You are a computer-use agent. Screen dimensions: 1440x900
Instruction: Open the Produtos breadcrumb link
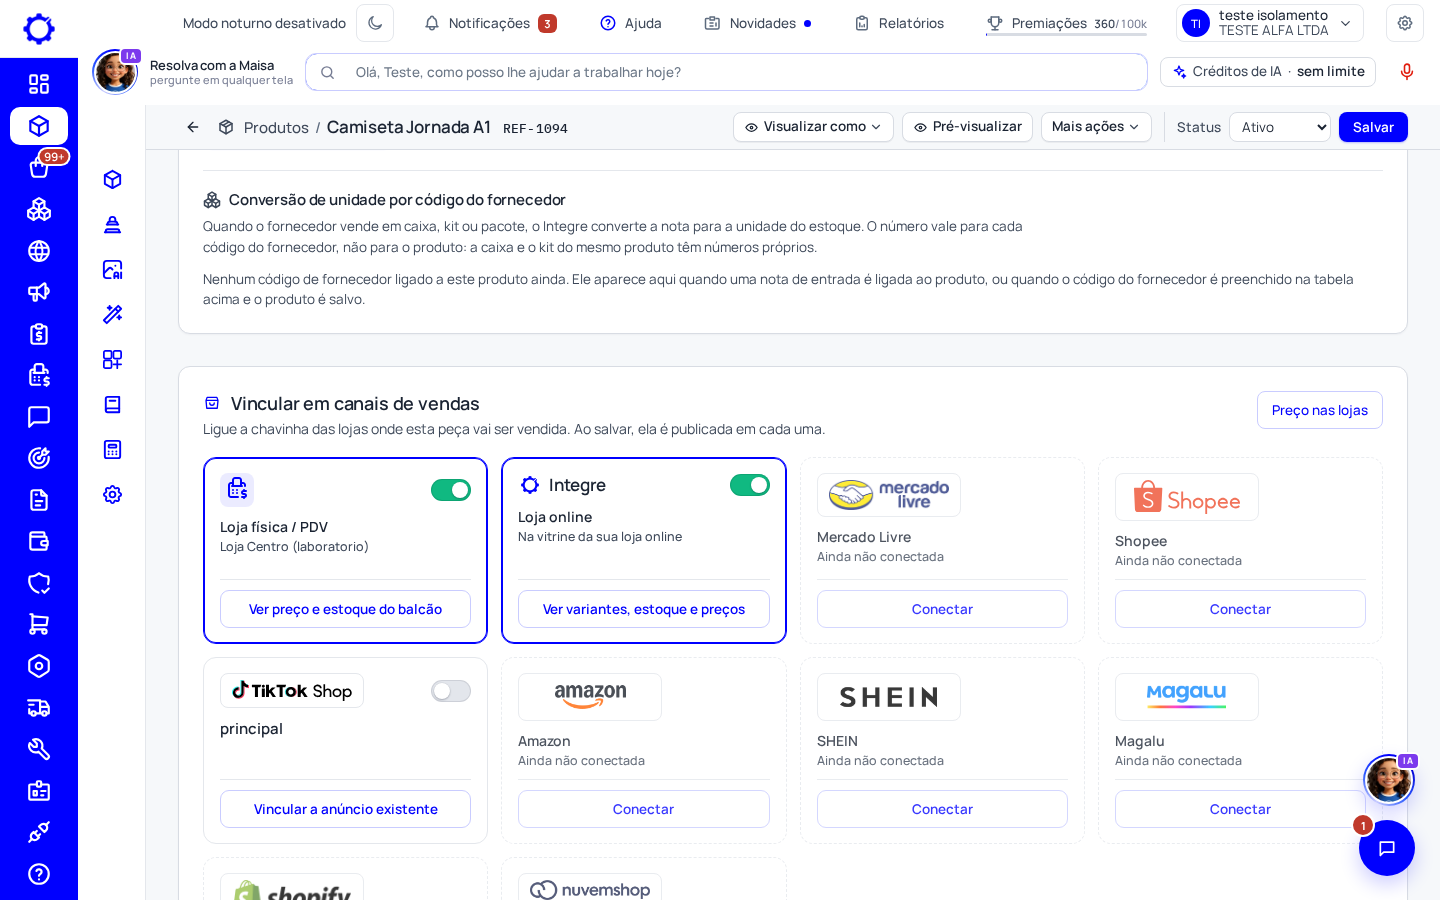[276, 128]
